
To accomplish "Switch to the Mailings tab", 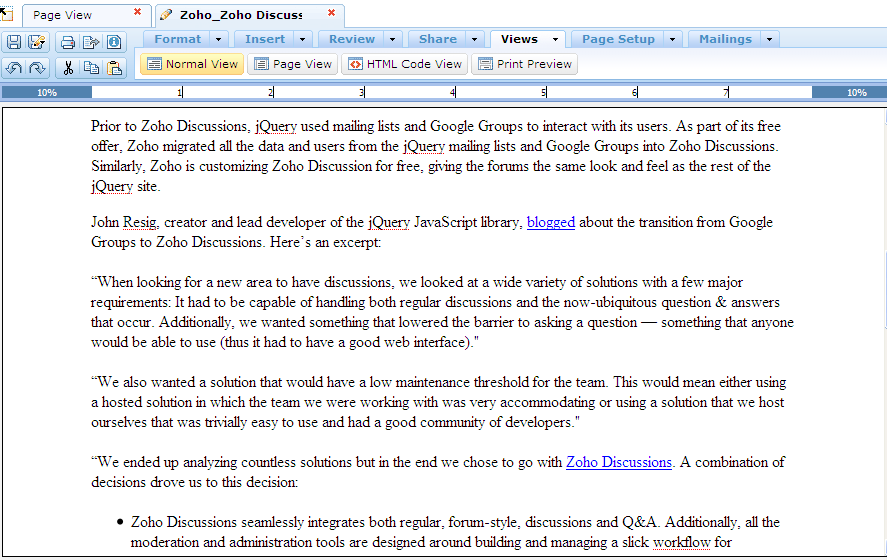I will pos(725,39).
